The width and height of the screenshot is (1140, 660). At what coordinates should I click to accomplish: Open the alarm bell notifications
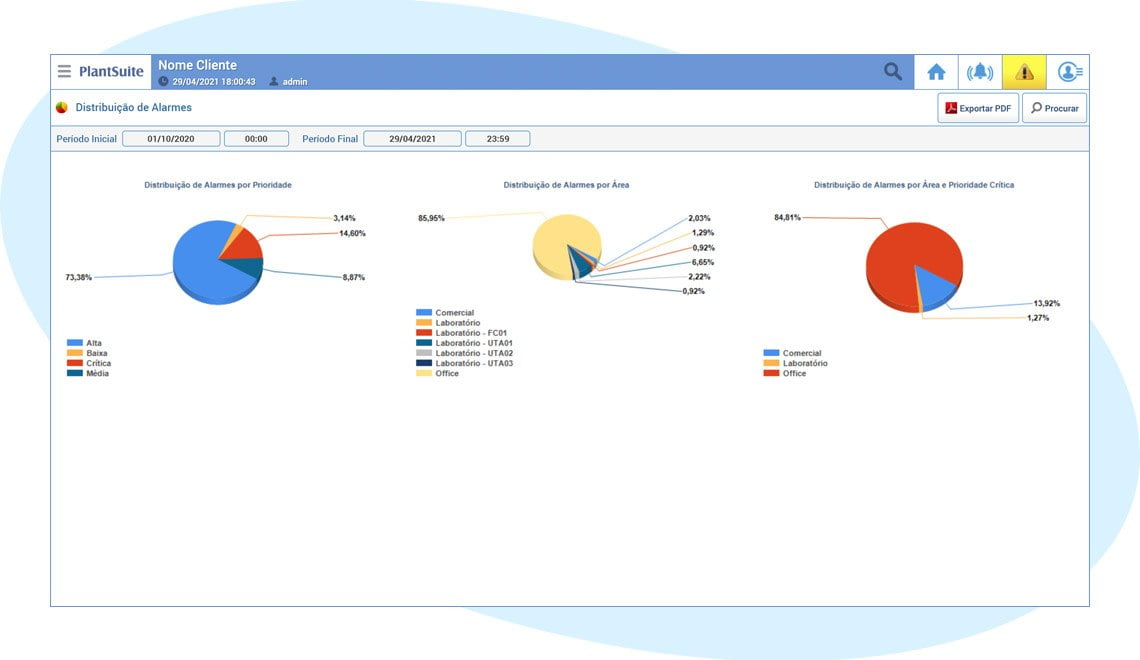pos(980,72)
